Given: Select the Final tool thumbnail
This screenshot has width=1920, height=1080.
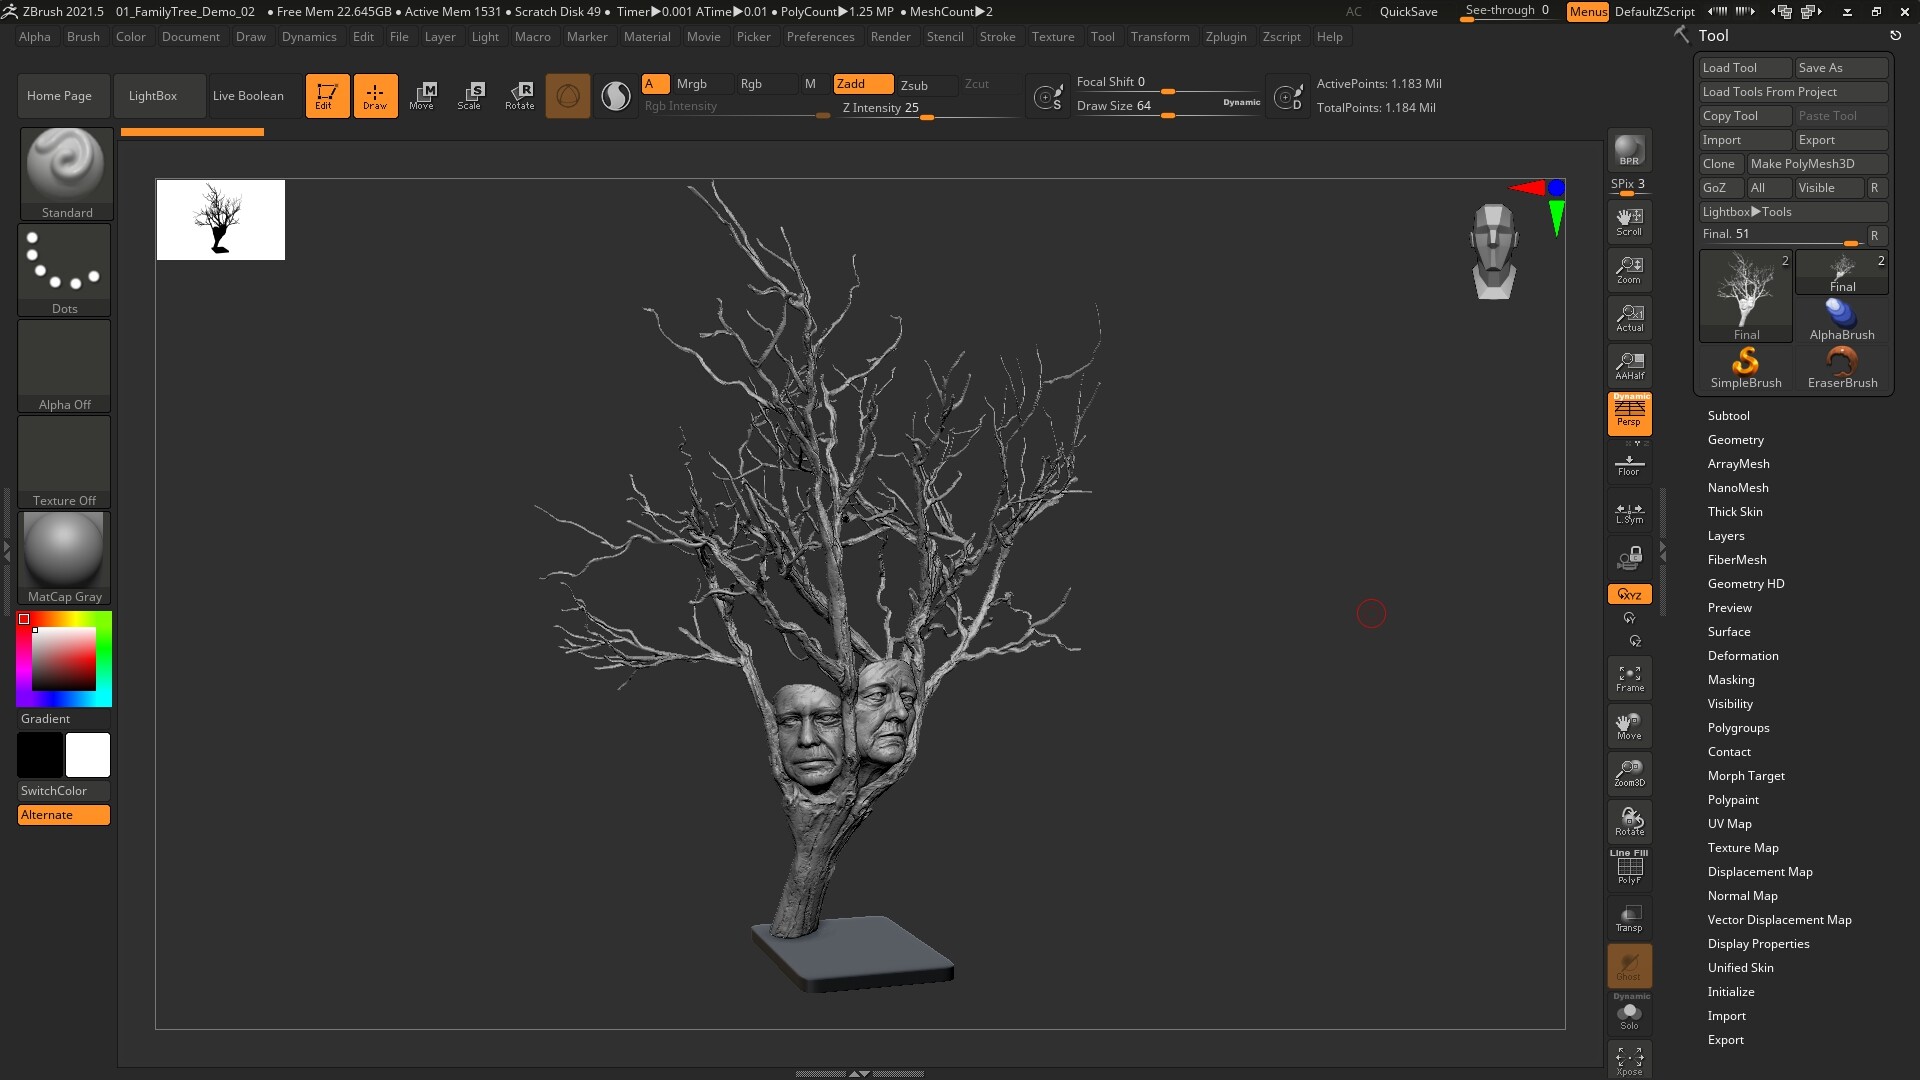Looking at the screenshot, I should 1745,295.
